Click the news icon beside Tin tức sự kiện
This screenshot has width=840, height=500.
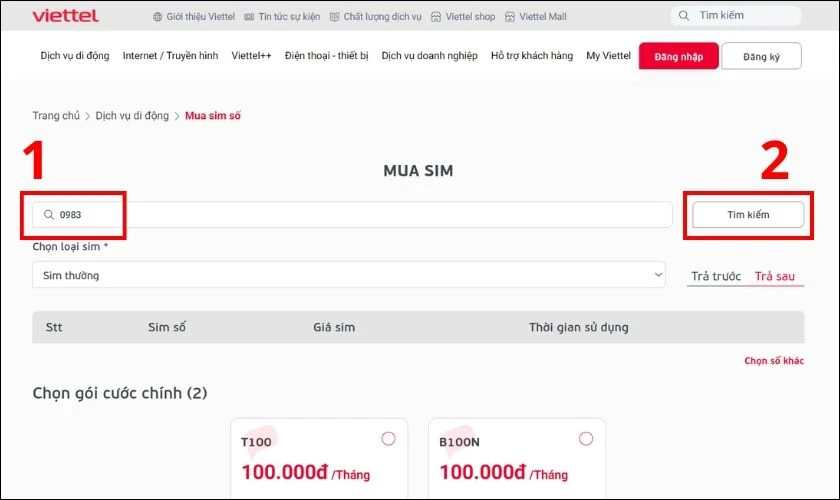249,17
